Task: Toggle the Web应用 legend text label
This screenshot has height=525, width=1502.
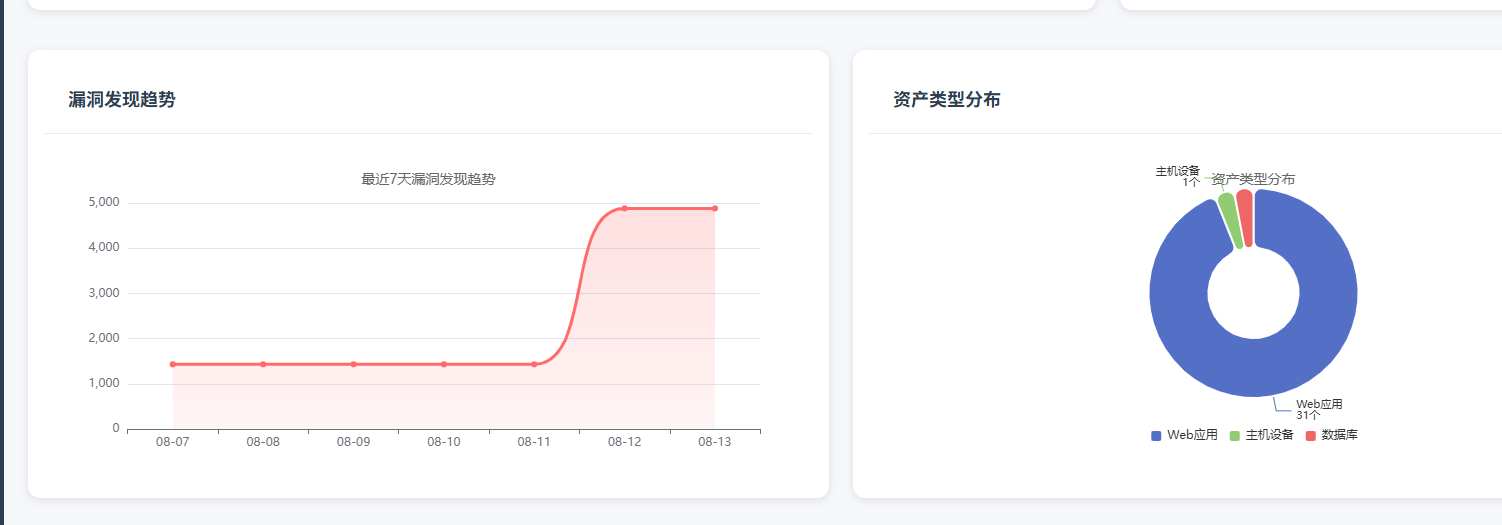Action: 1192,435
